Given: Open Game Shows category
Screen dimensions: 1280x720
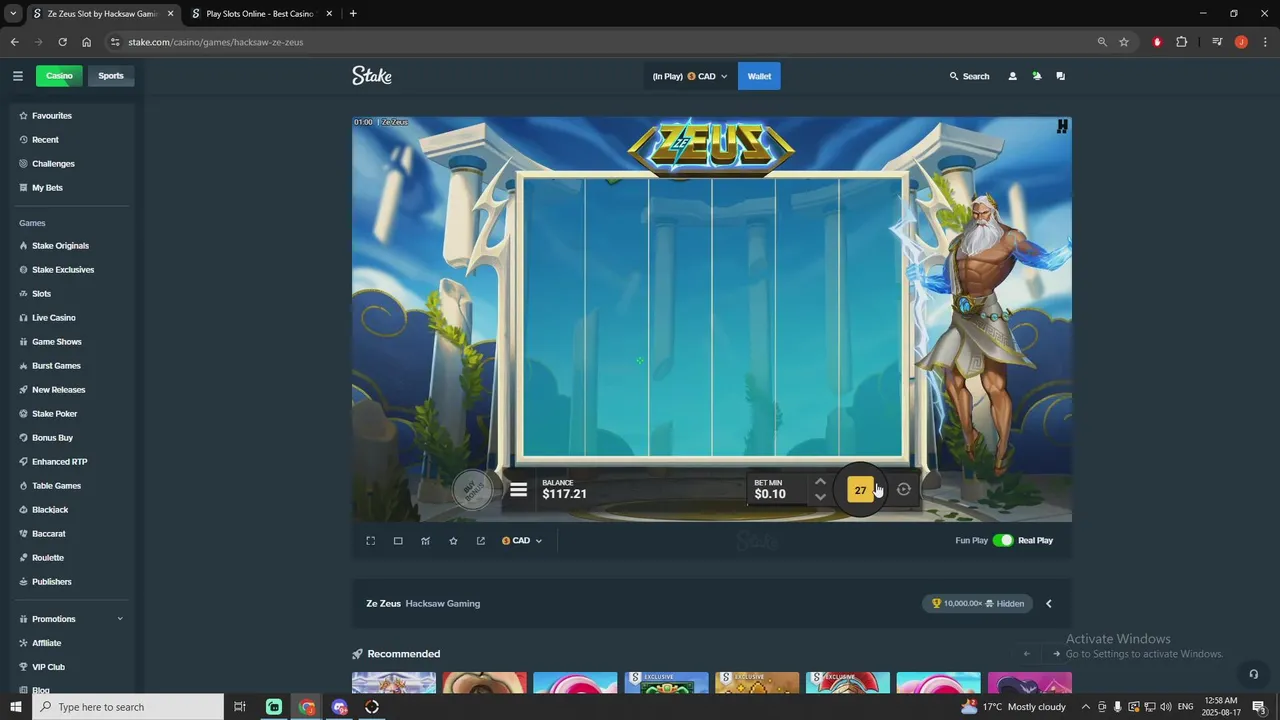Looking at the screenshot, I should (x=70, y=342).
